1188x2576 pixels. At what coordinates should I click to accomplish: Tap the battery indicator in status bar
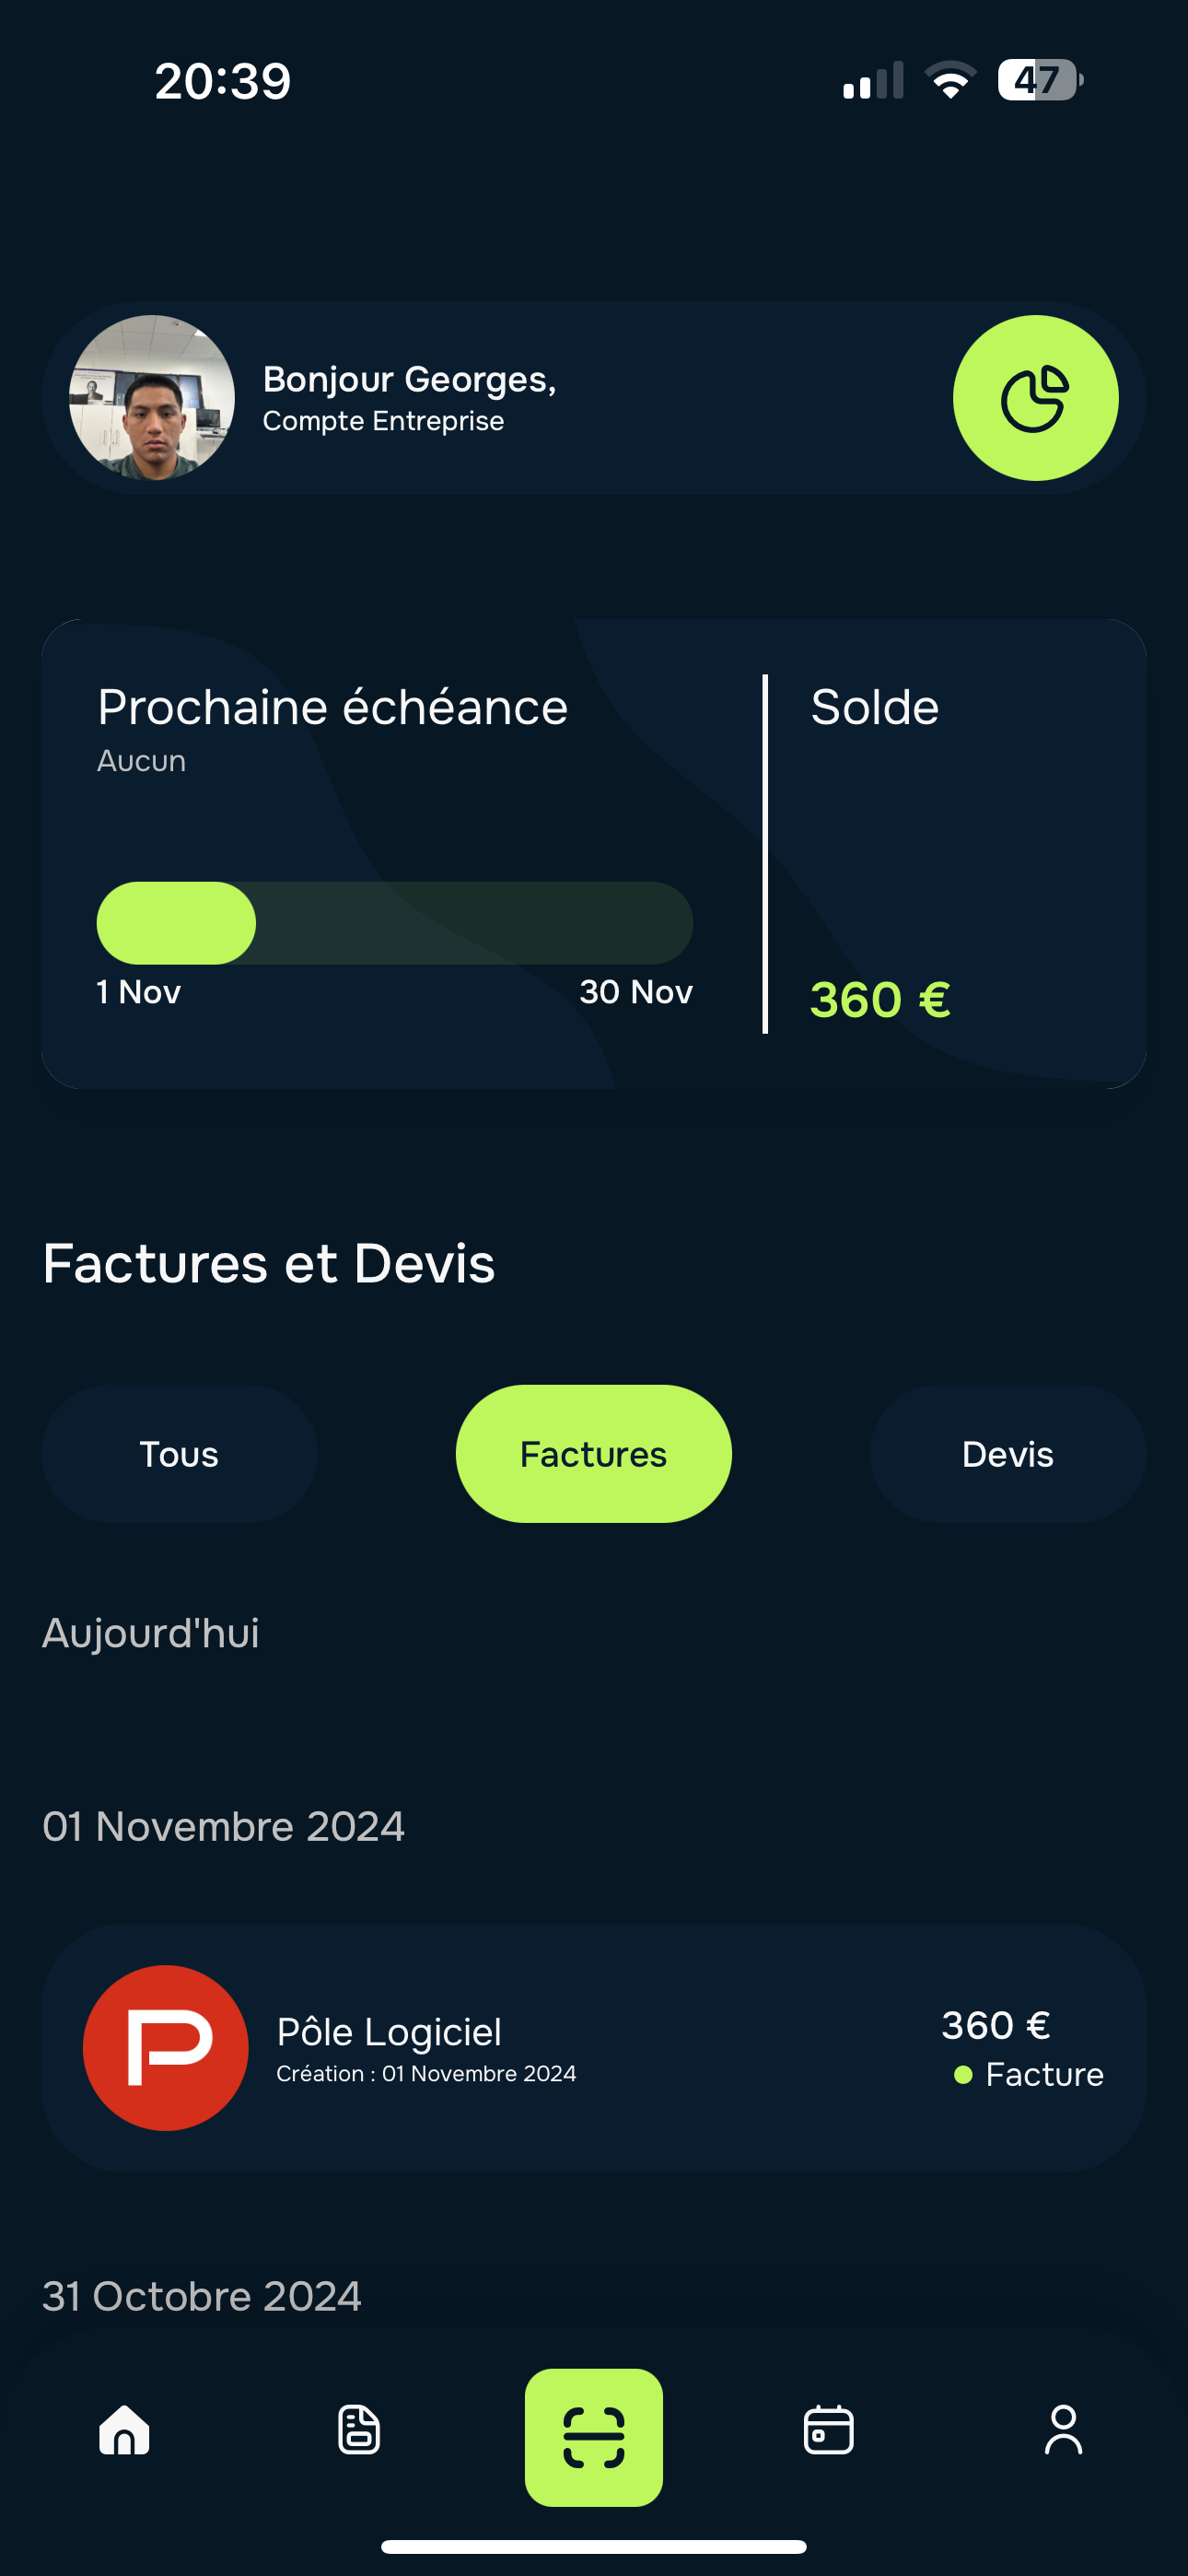click(x=1039, y=80)
